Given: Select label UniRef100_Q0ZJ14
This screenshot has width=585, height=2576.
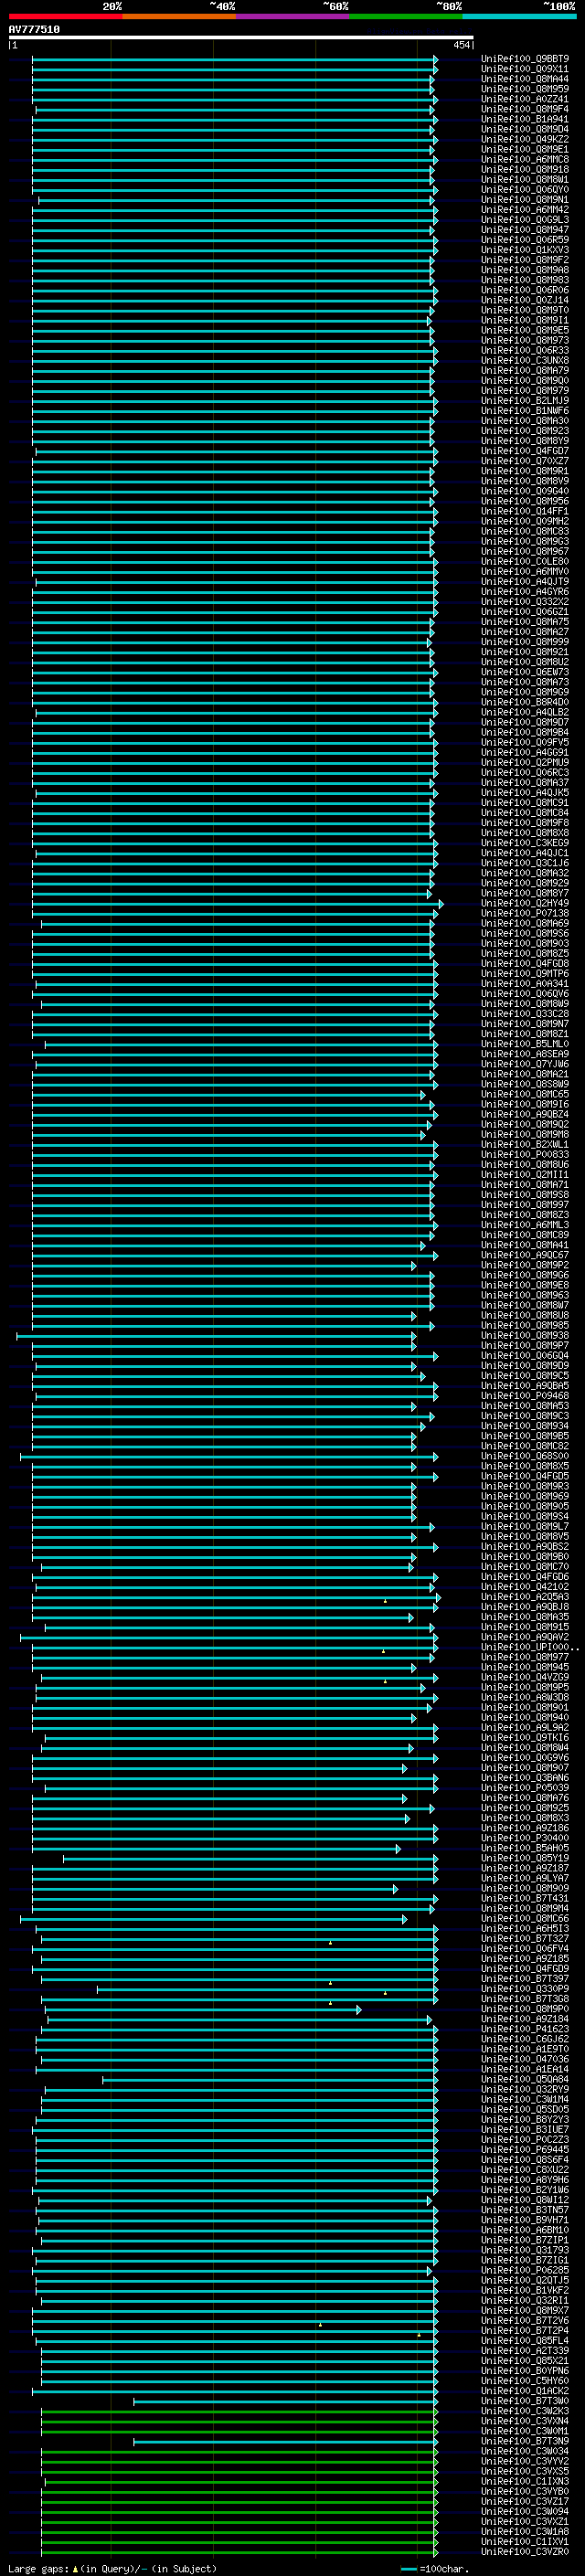Looking at the screenshot, I should click(525, 300).
